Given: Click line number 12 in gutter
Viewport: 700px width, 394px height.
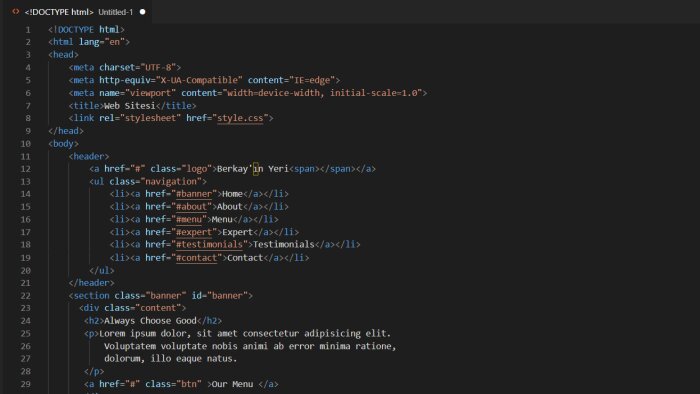Looking at the screenshot, I should (25, 169).
